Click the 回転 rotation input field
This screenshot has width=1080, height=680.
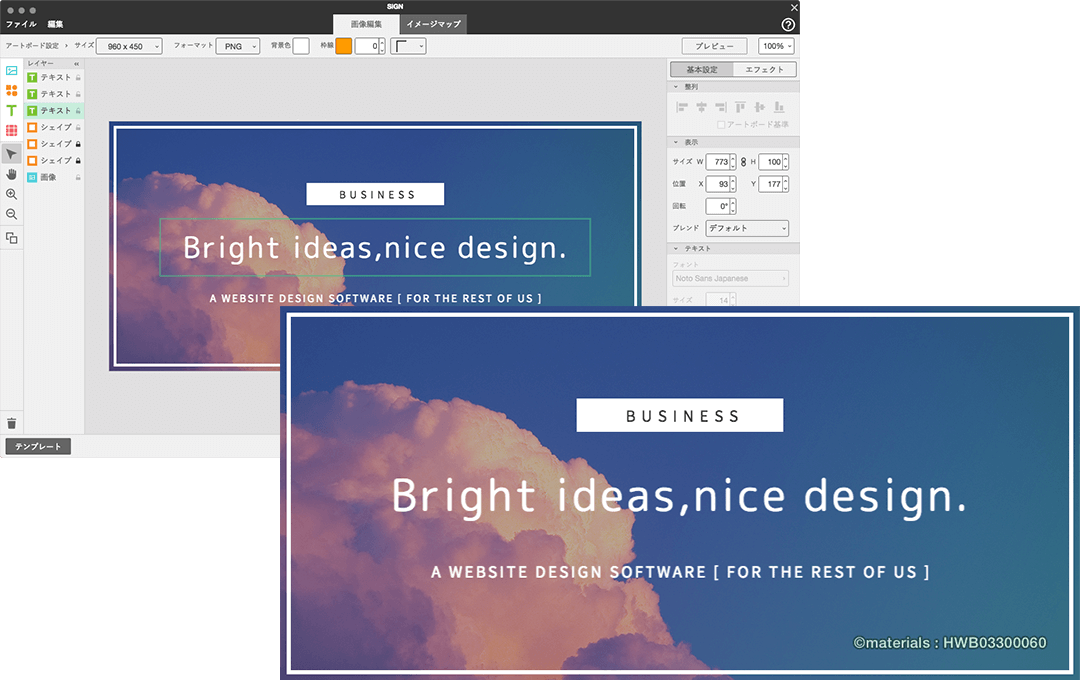(718, 206)
